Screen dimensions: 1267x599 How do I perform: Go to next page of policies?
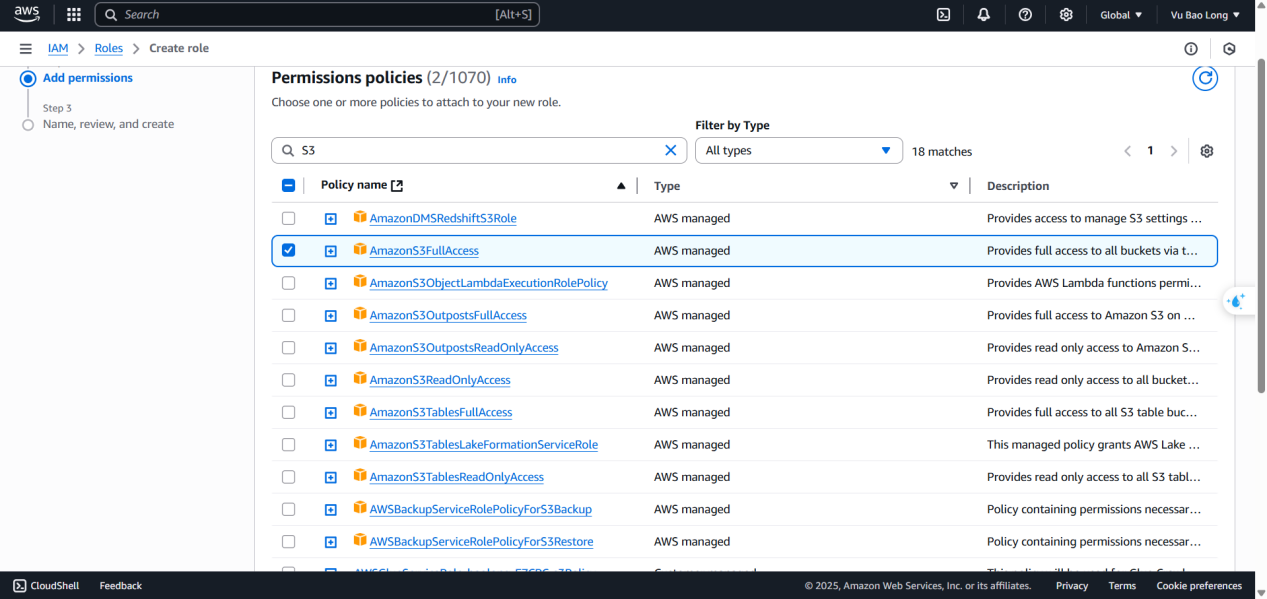pyautogui.click(x=1174, y=151)
